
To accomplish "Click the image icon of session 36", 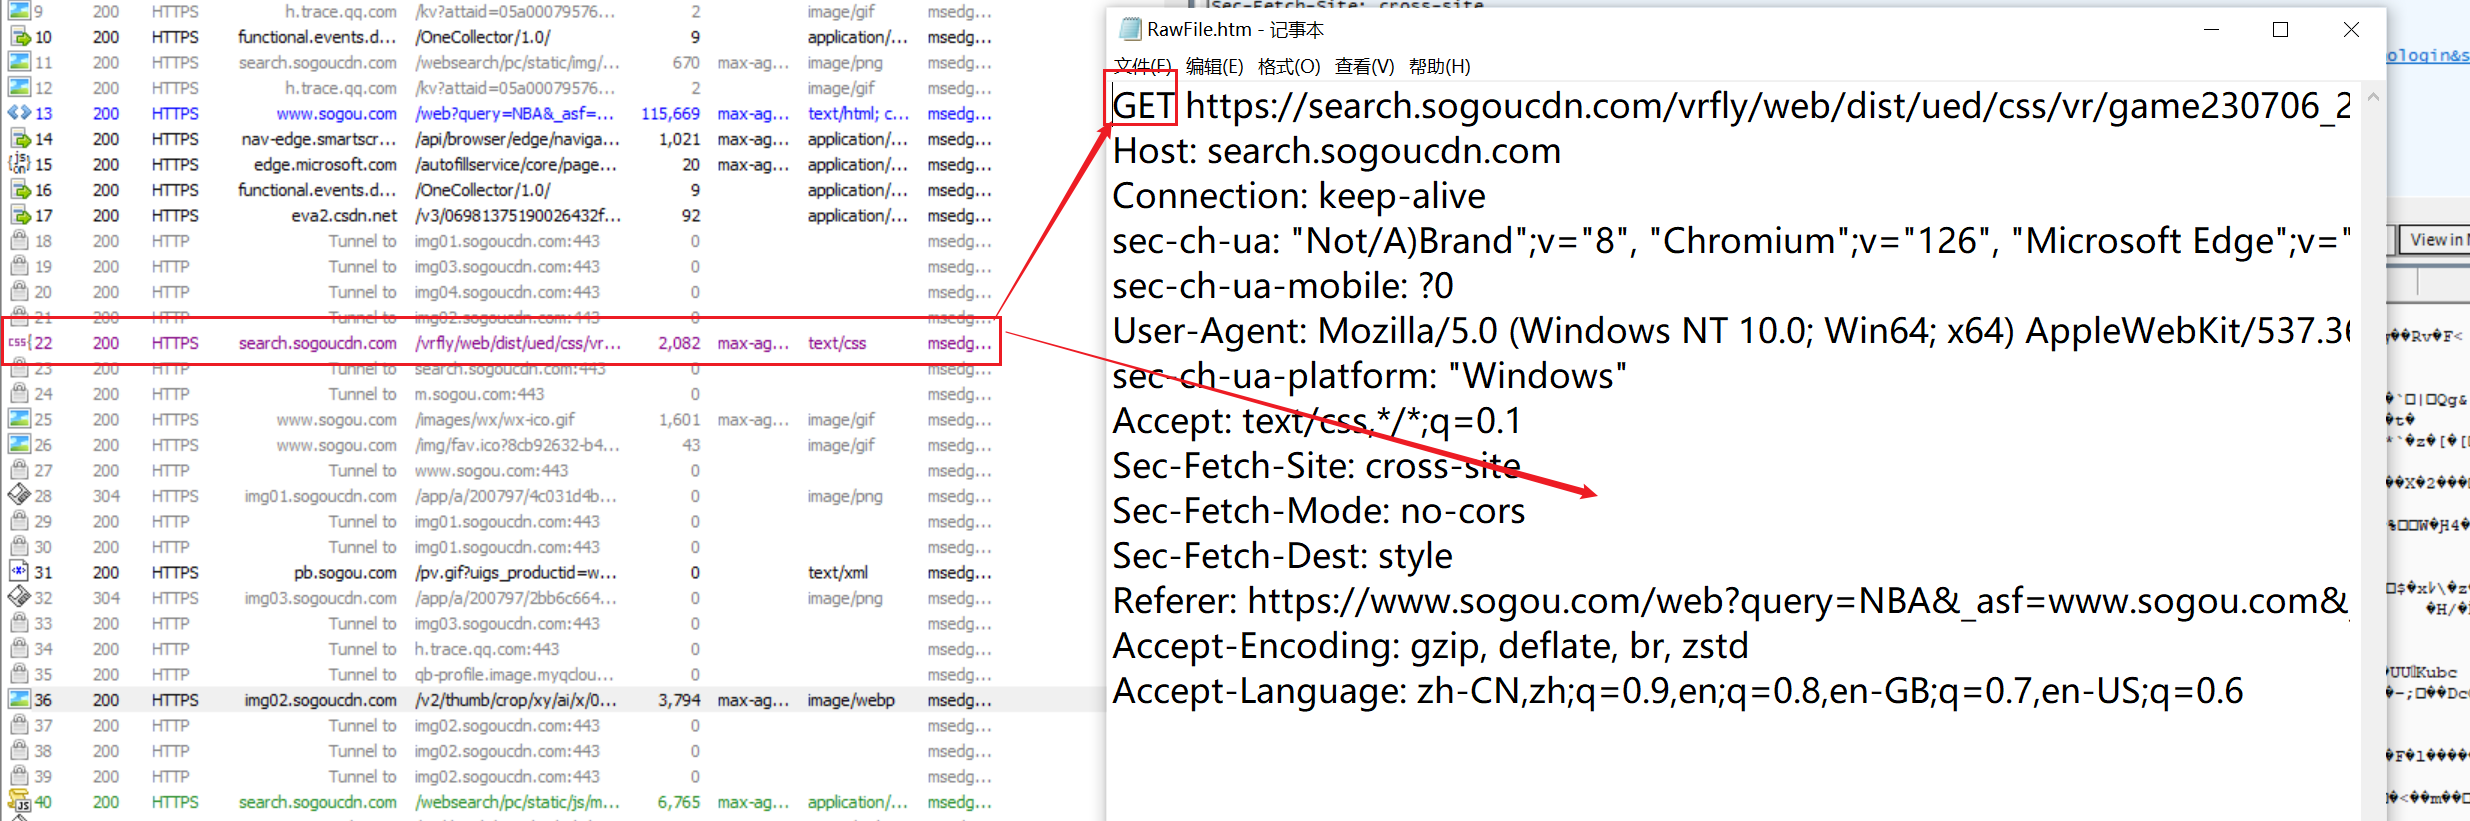I will (19, 700).
